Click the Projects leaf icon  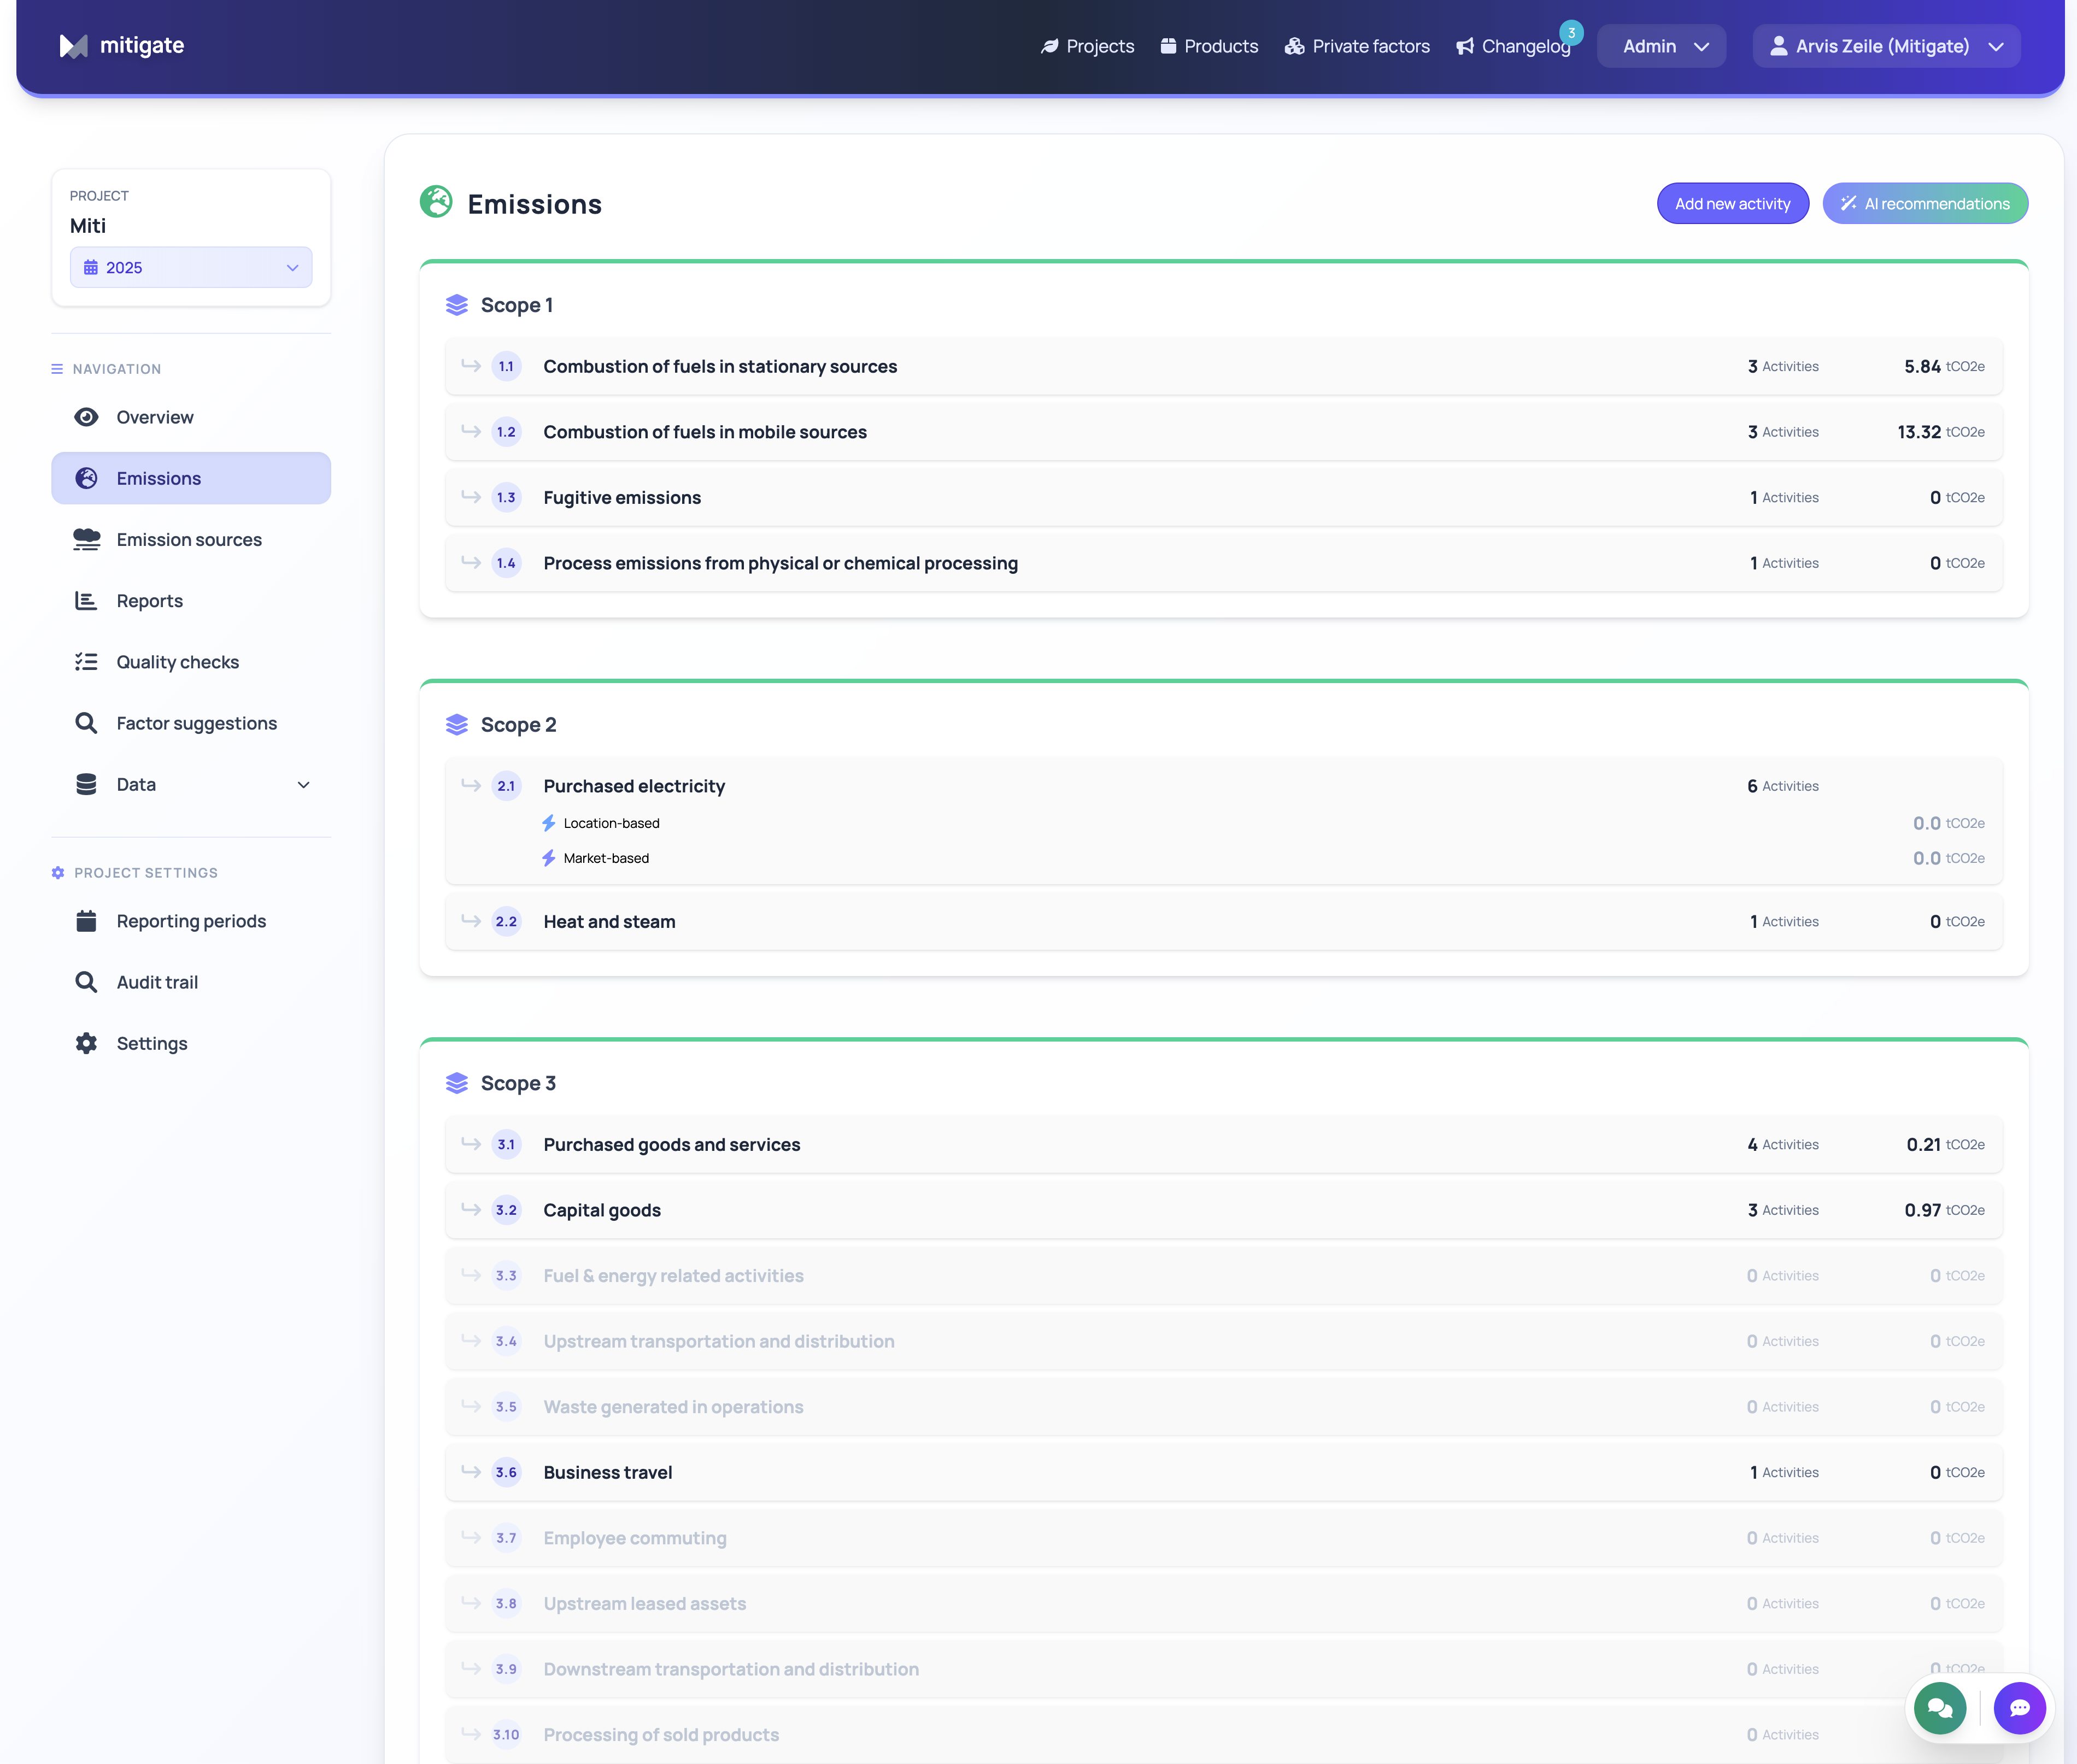[x=1049, y=46]
